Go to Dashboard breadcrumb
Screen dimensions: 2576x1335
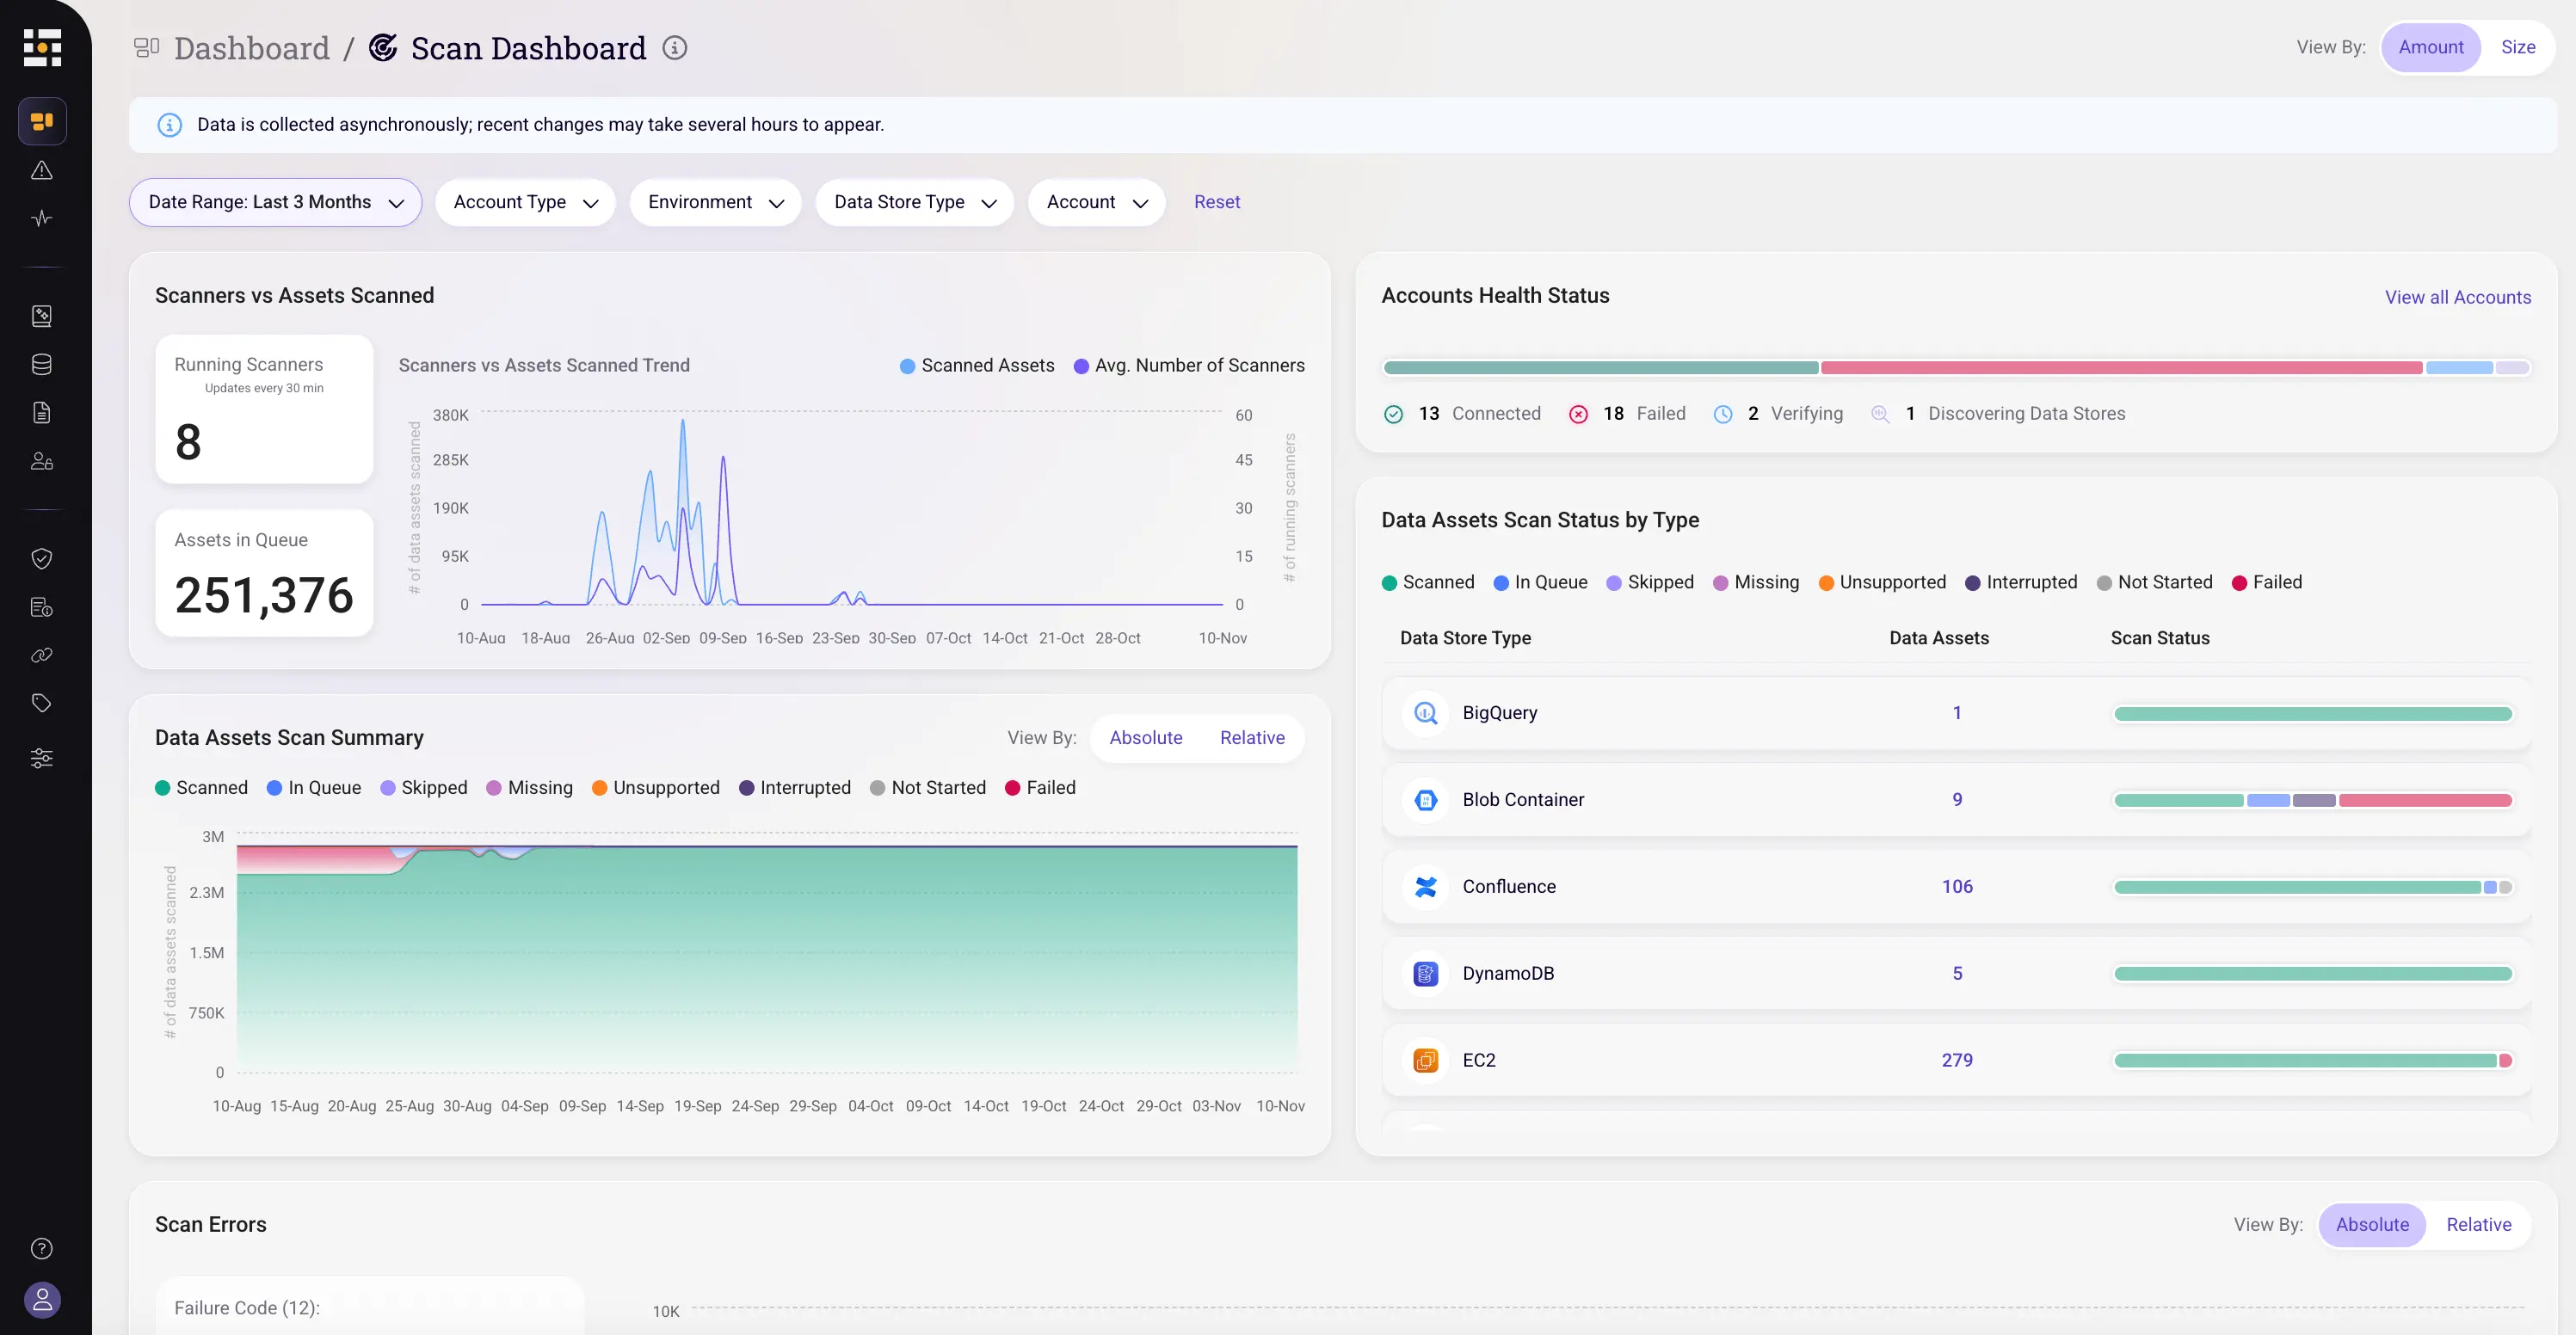pyautogui.click(x=251, y=48)
